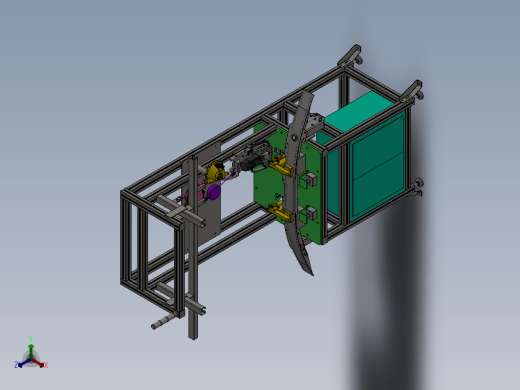Select the cylindrical handle at bottom of frame
Viewport: 520px width, 390px height.
tap(163, 322)
